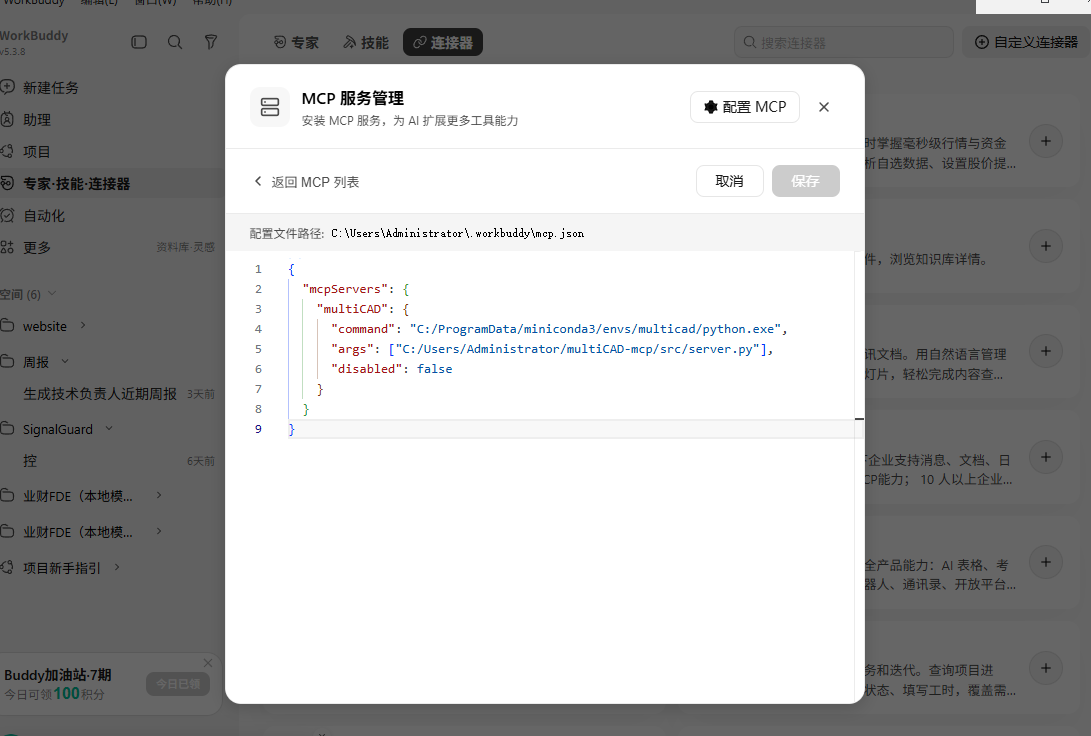The width and height of the screenshot is (1091, 736).
Task: Expand the website folder chevron
Action: click(x=83, y=325)
